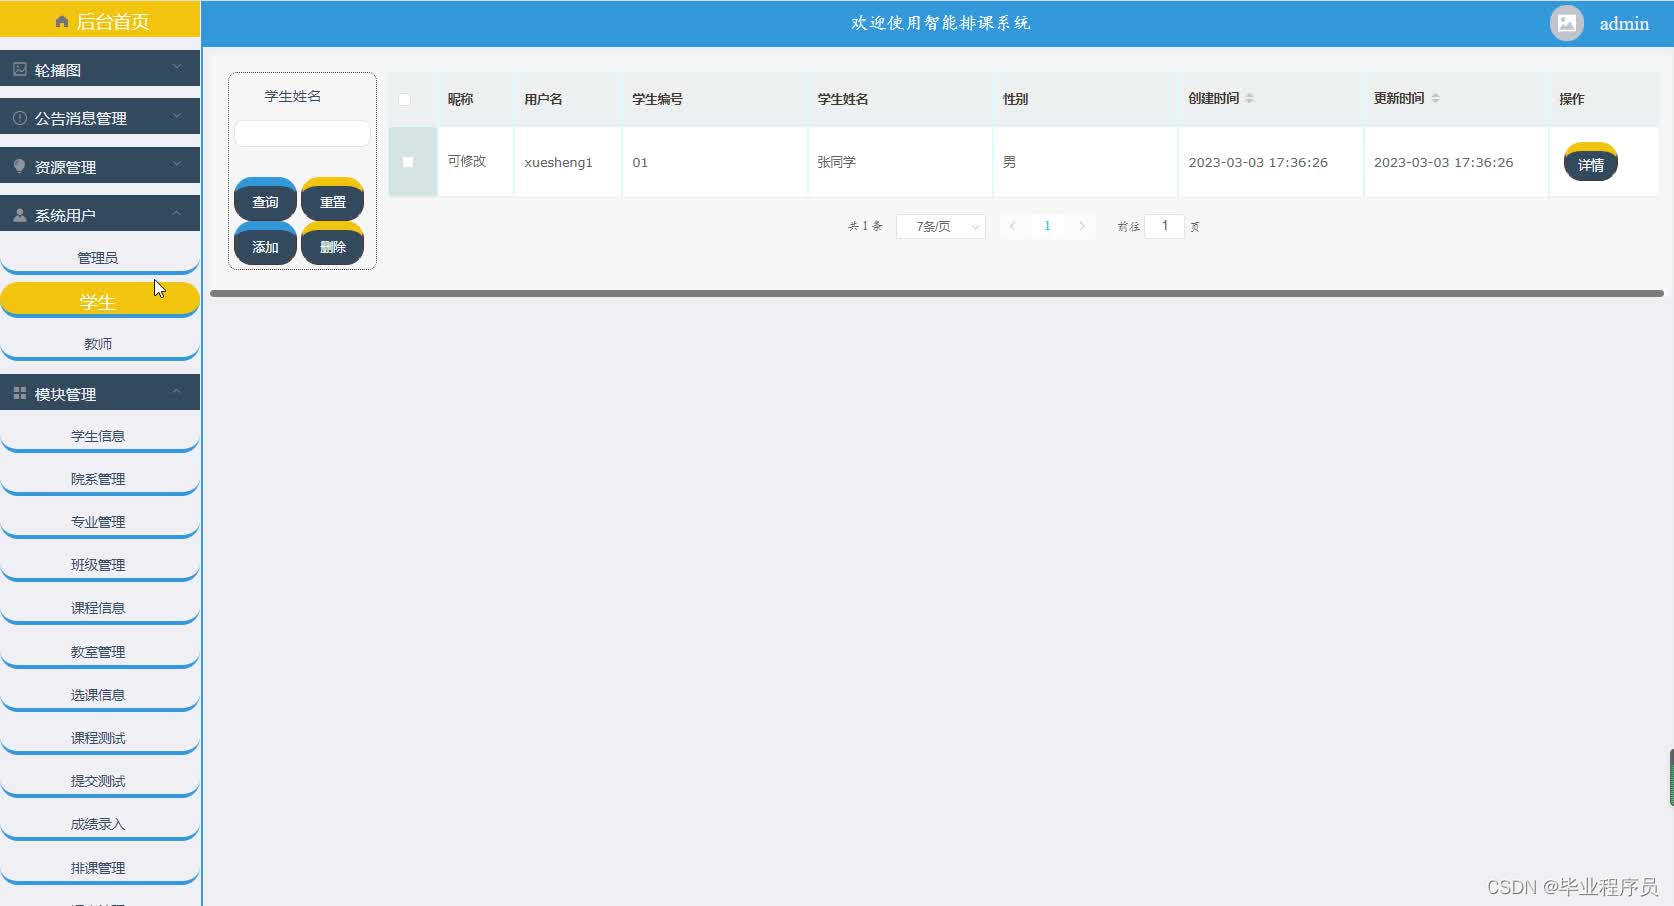Click the 重置 reset button
This screenshot has width=1674, height=906.
(x=332, y=200)
